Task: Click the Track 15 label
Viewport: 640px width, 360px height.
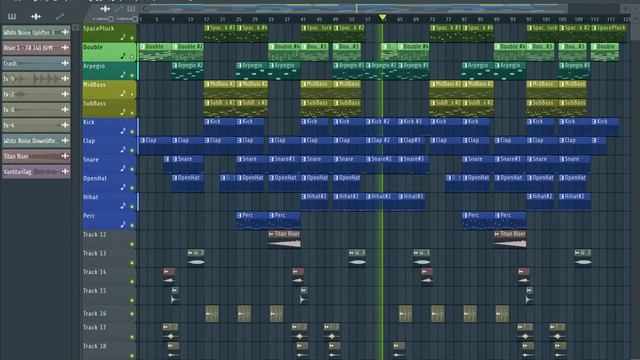Action: (94, 291)
